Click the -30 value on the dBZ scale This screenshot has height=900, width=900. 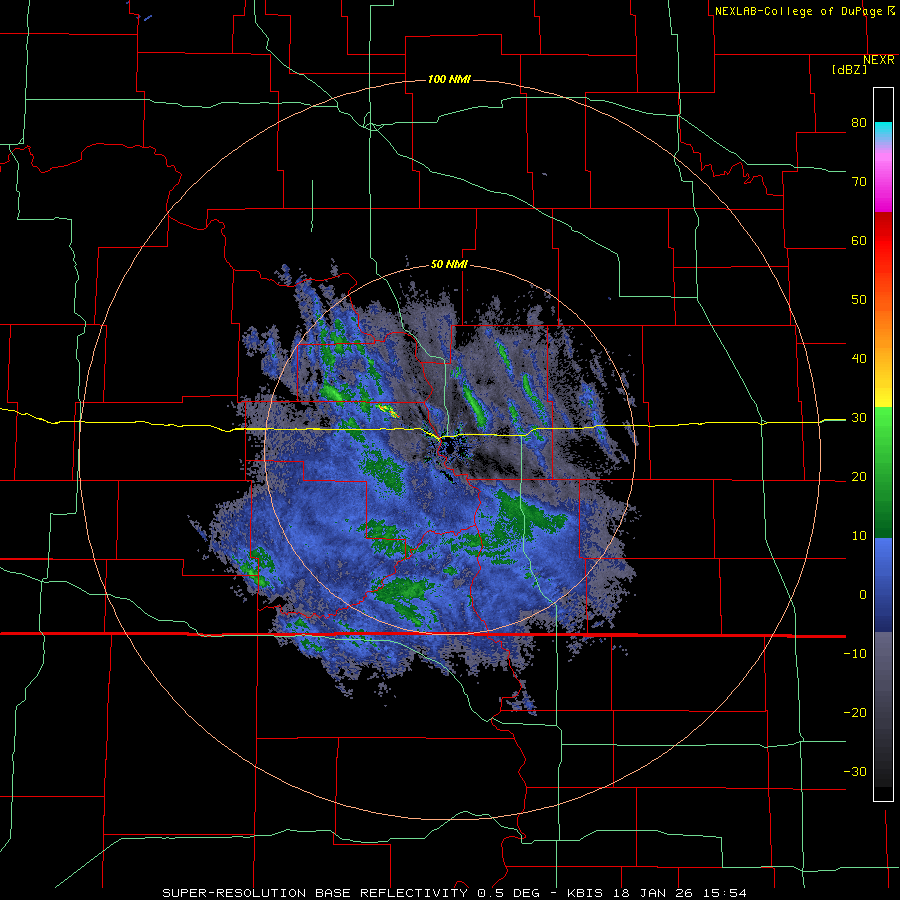855,771
